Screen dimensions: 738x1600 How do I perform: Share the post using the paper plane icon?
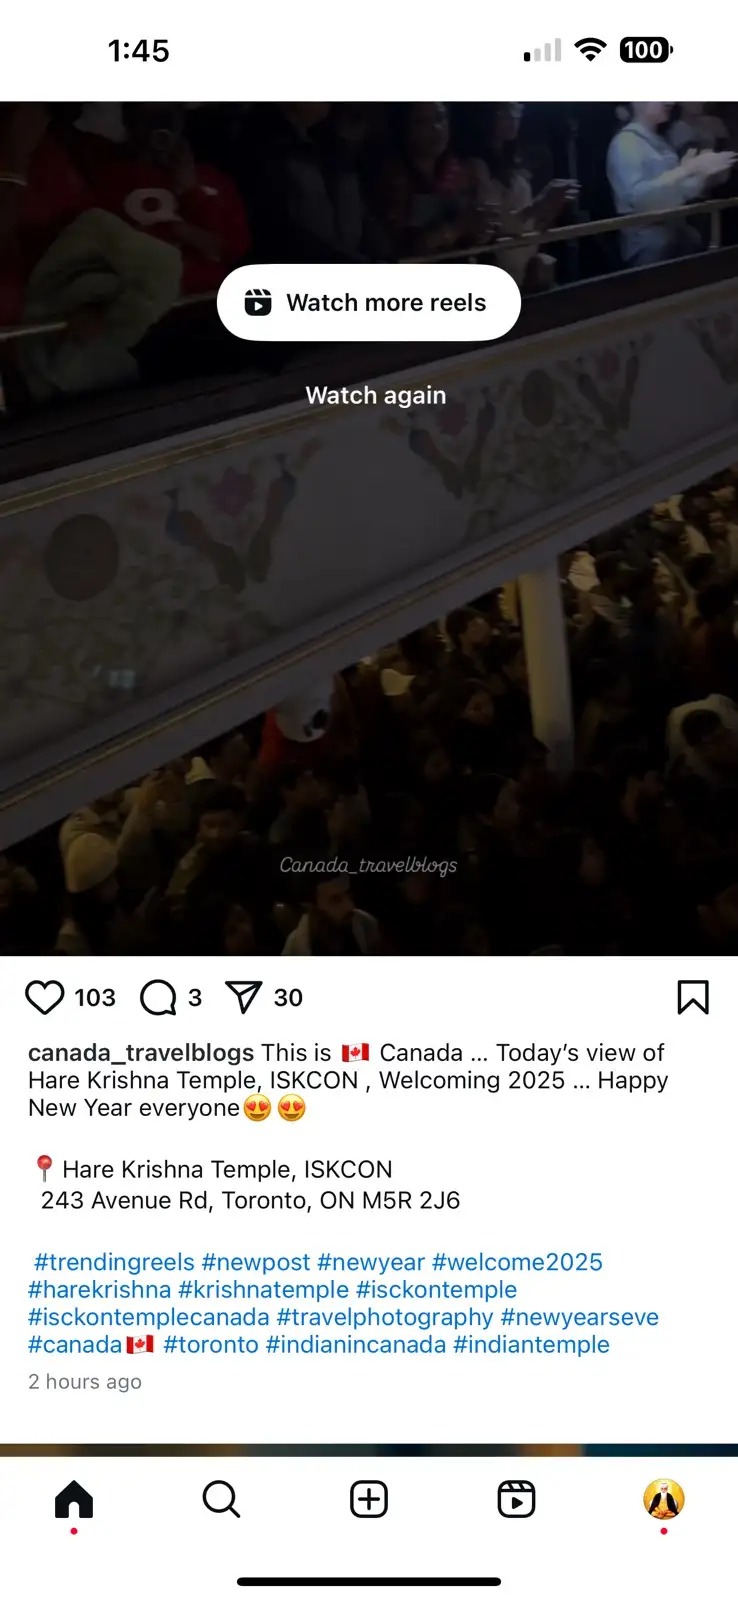point(243,997)
